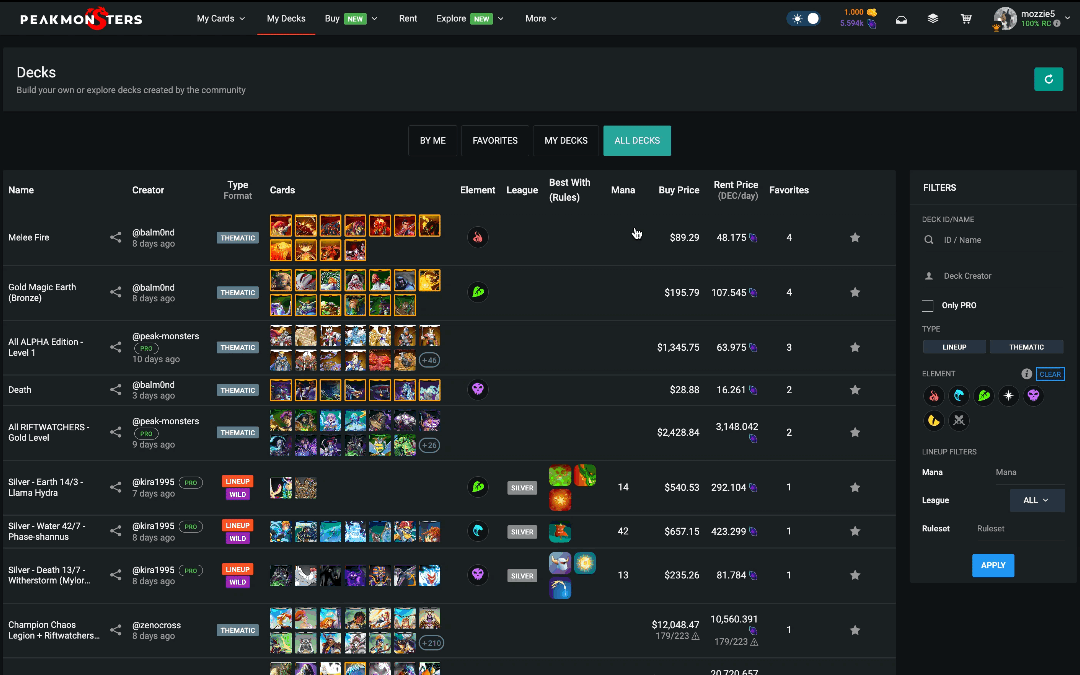
Task: Switch to MY DECKS tab
Action: click(565, 141)
